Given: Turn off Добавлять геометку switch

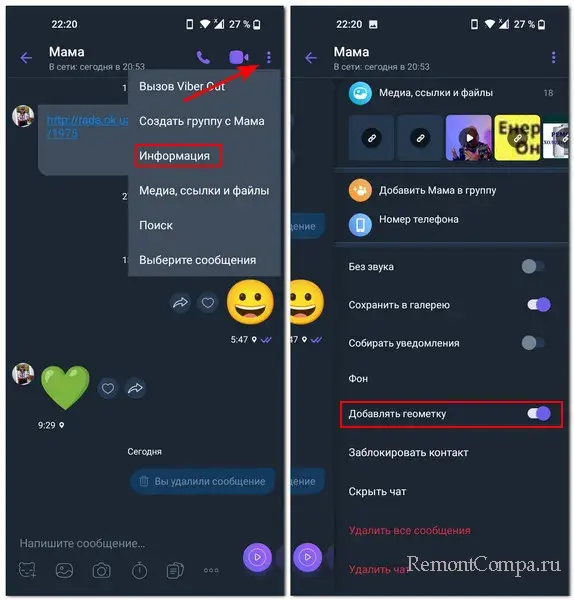Looking at the screenshot, I should (539, 413).
